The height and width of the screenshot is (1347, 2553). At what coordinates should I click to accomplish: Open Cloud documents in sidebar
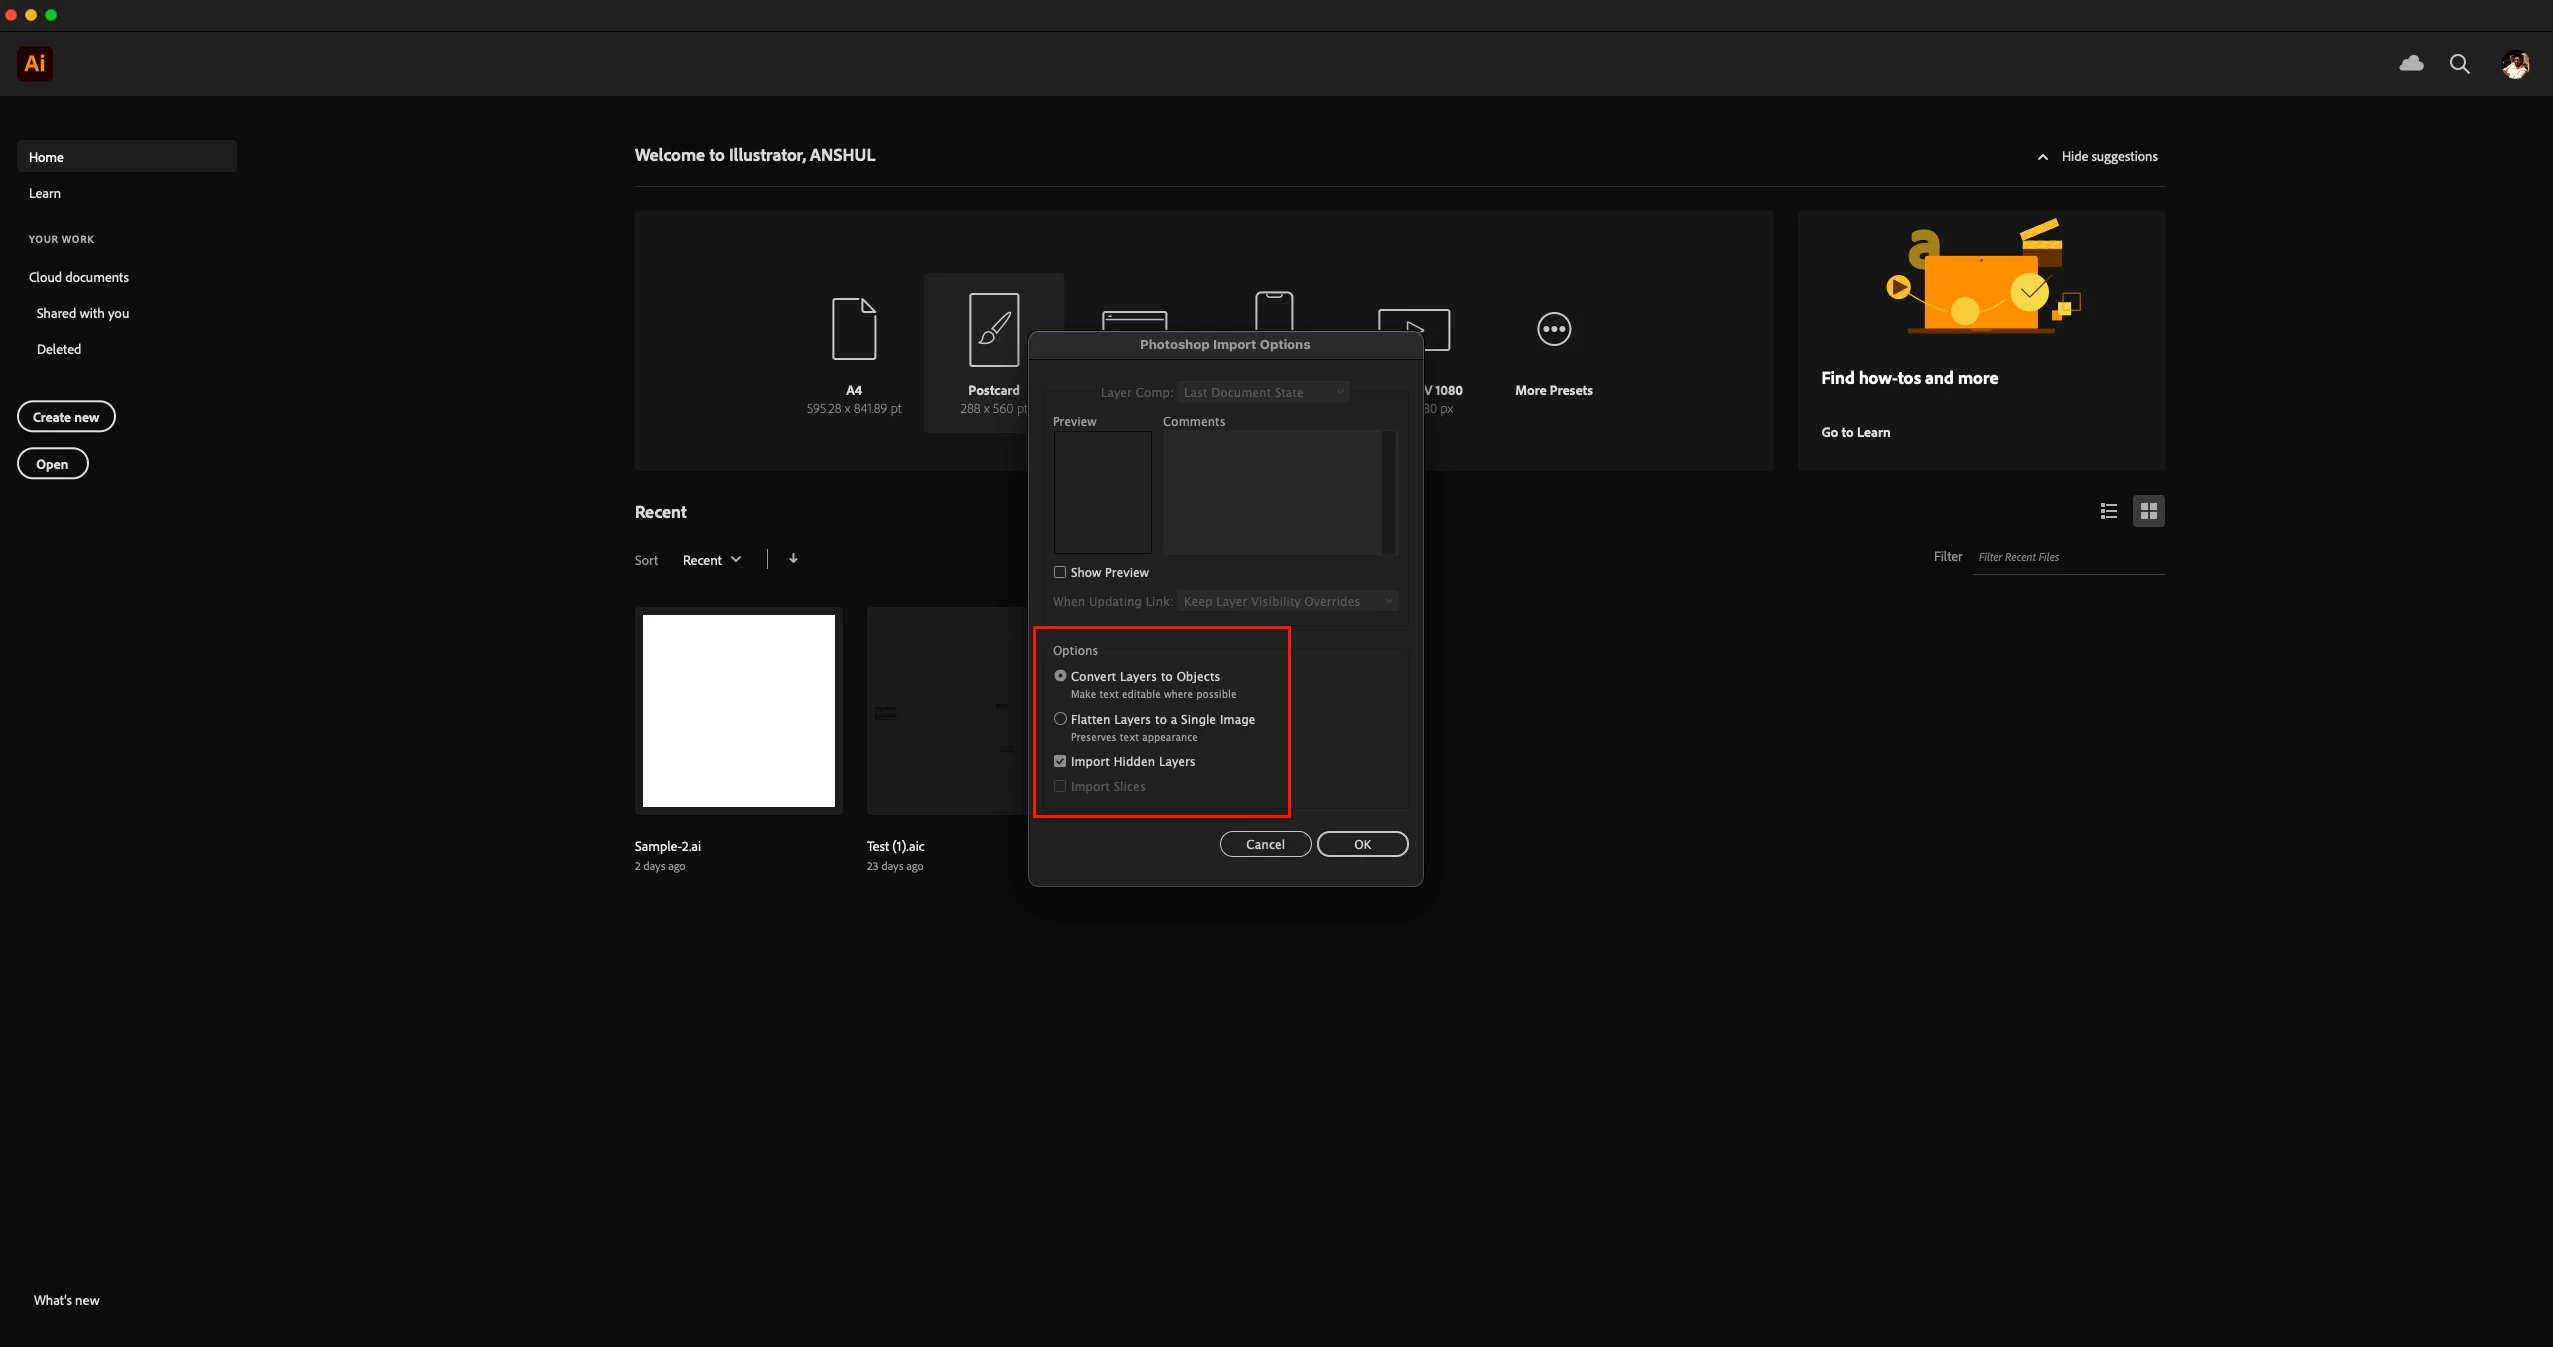pyautogui.click(x=79, y=277)
